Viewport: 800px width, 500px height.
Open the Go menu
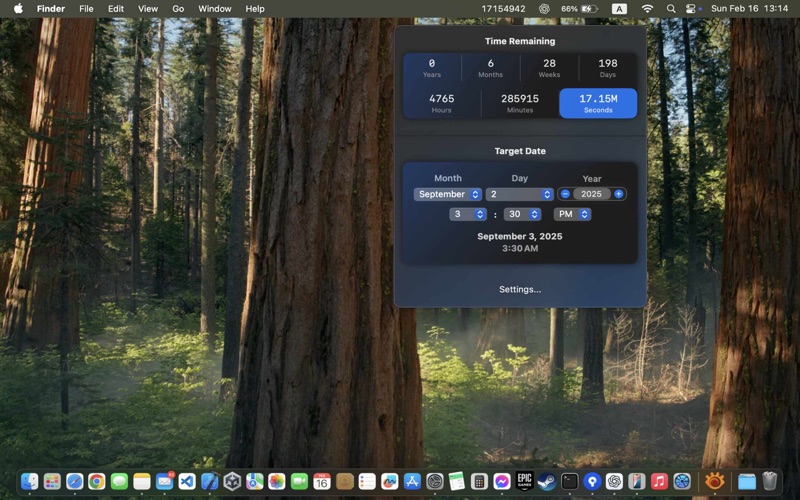178,9
